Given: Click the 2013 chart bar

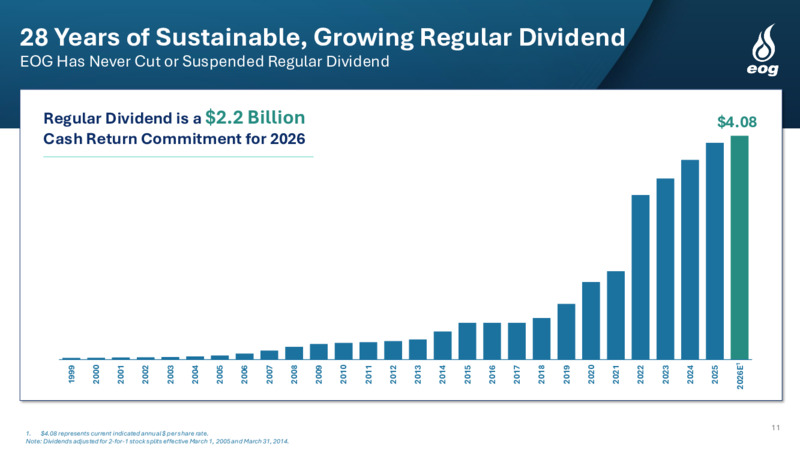Looking at the screenshot, I should (418, 349).
